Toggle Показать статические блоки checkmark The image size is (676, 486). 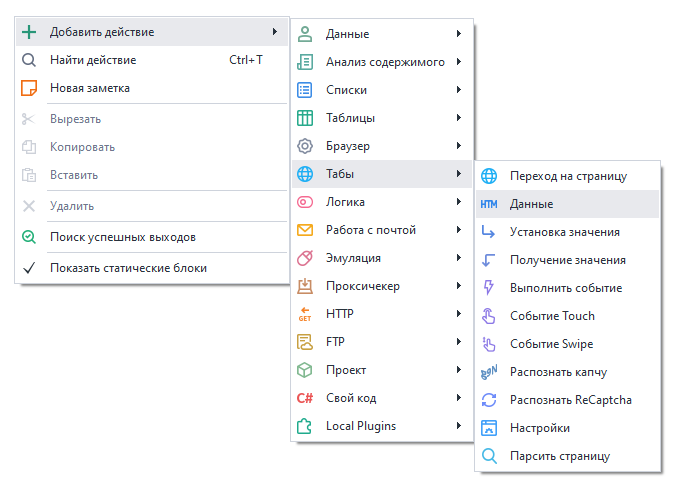pos(29,268)
